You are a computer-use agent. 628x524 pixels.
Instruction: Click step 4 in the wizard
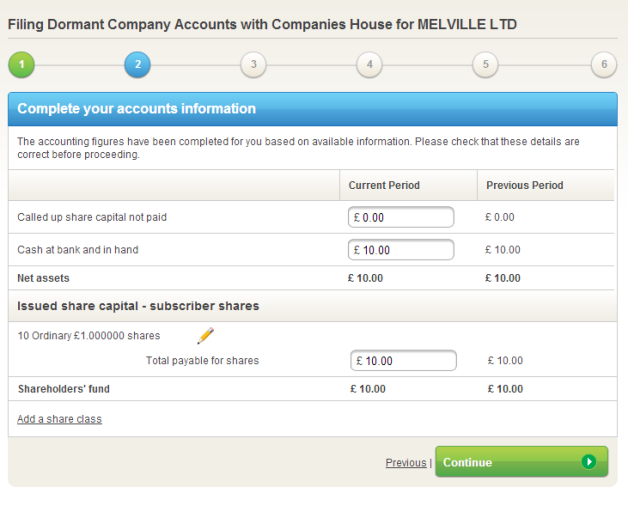point(369,65)
